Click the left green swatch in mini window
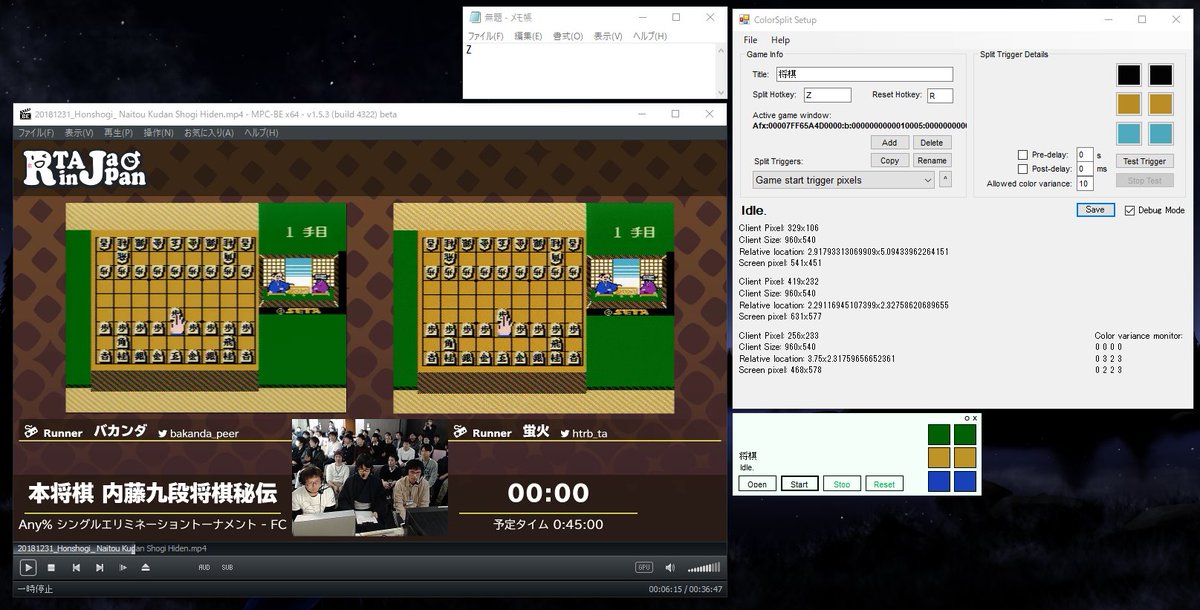1200x610 pixels. tap(939, 434)
